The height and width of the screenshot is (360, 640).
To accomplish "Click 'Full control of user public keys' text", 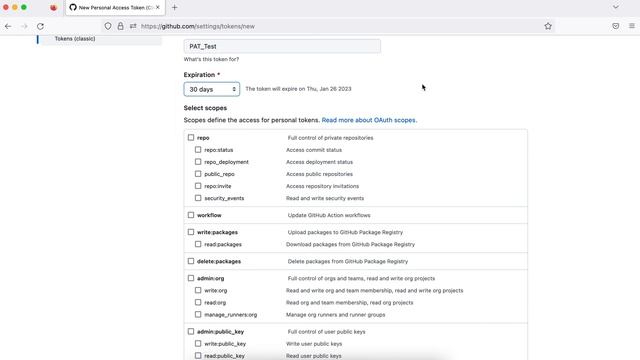I will (327, 332).
